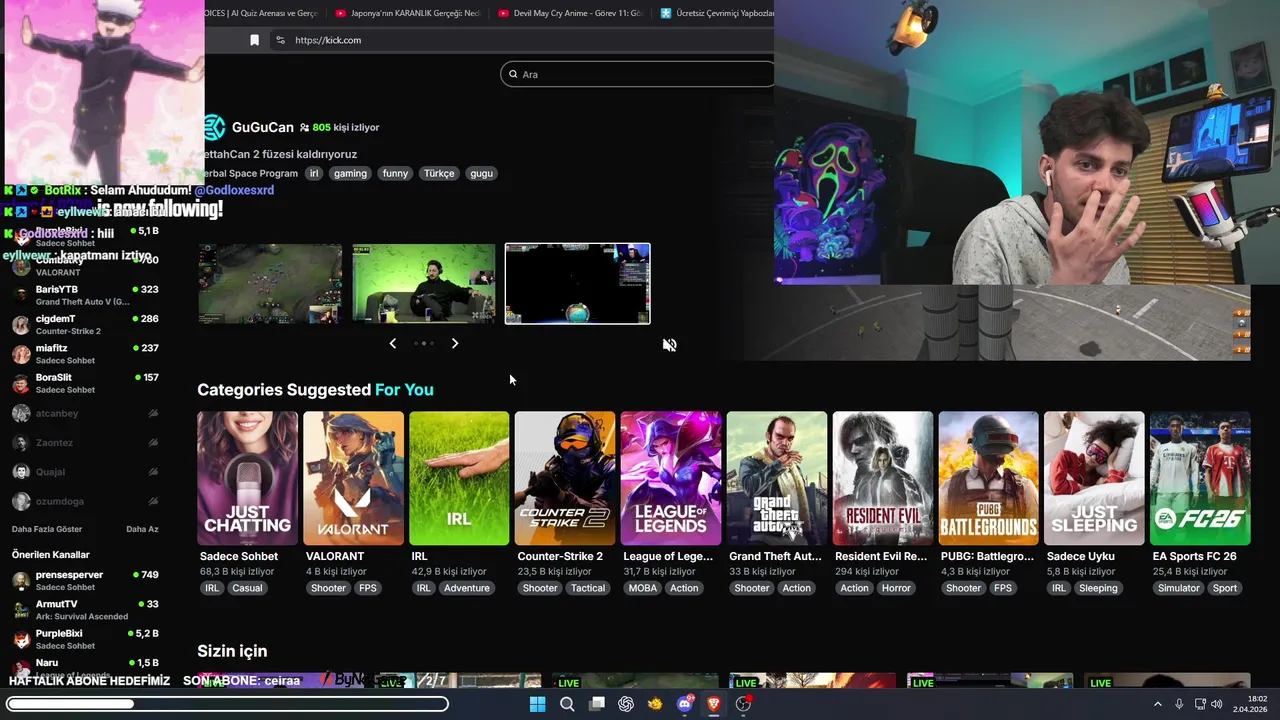Show hidden system tray icons
Viewport: 1280px width, 720px height.
(1158, 704)
